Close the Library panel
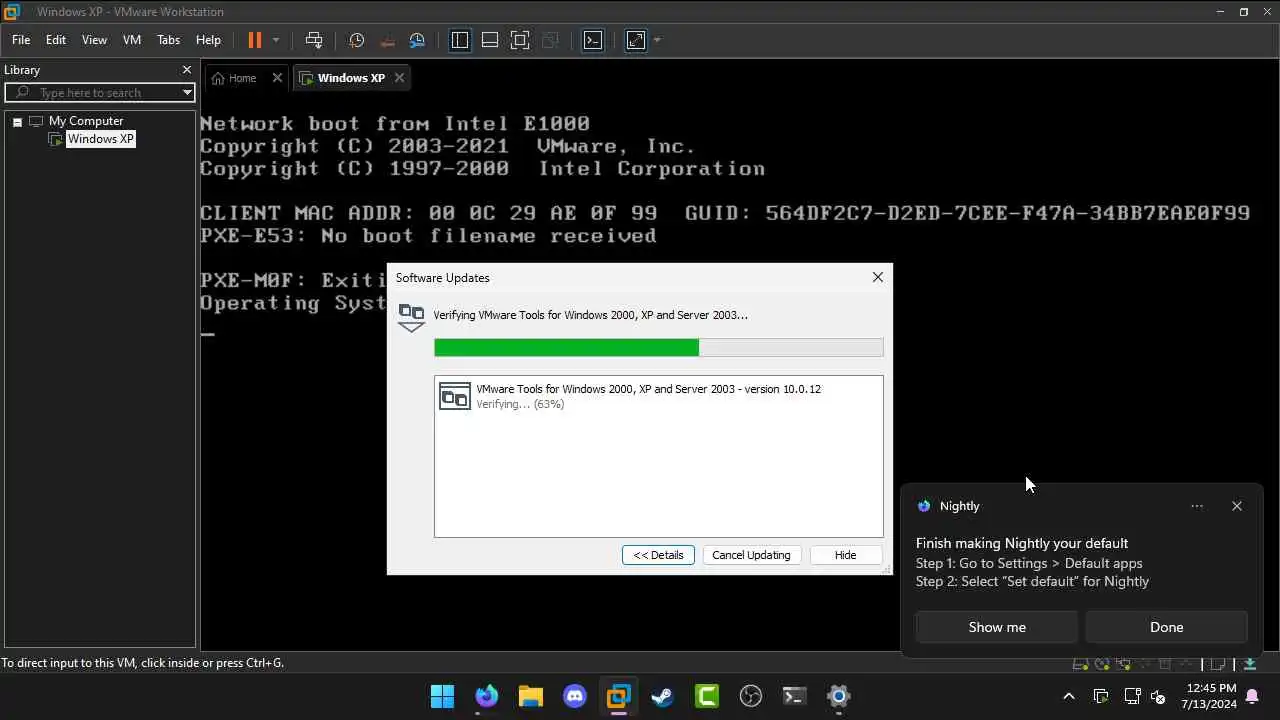This screenshot has height=720, width=1280. [x=186, y=70]
